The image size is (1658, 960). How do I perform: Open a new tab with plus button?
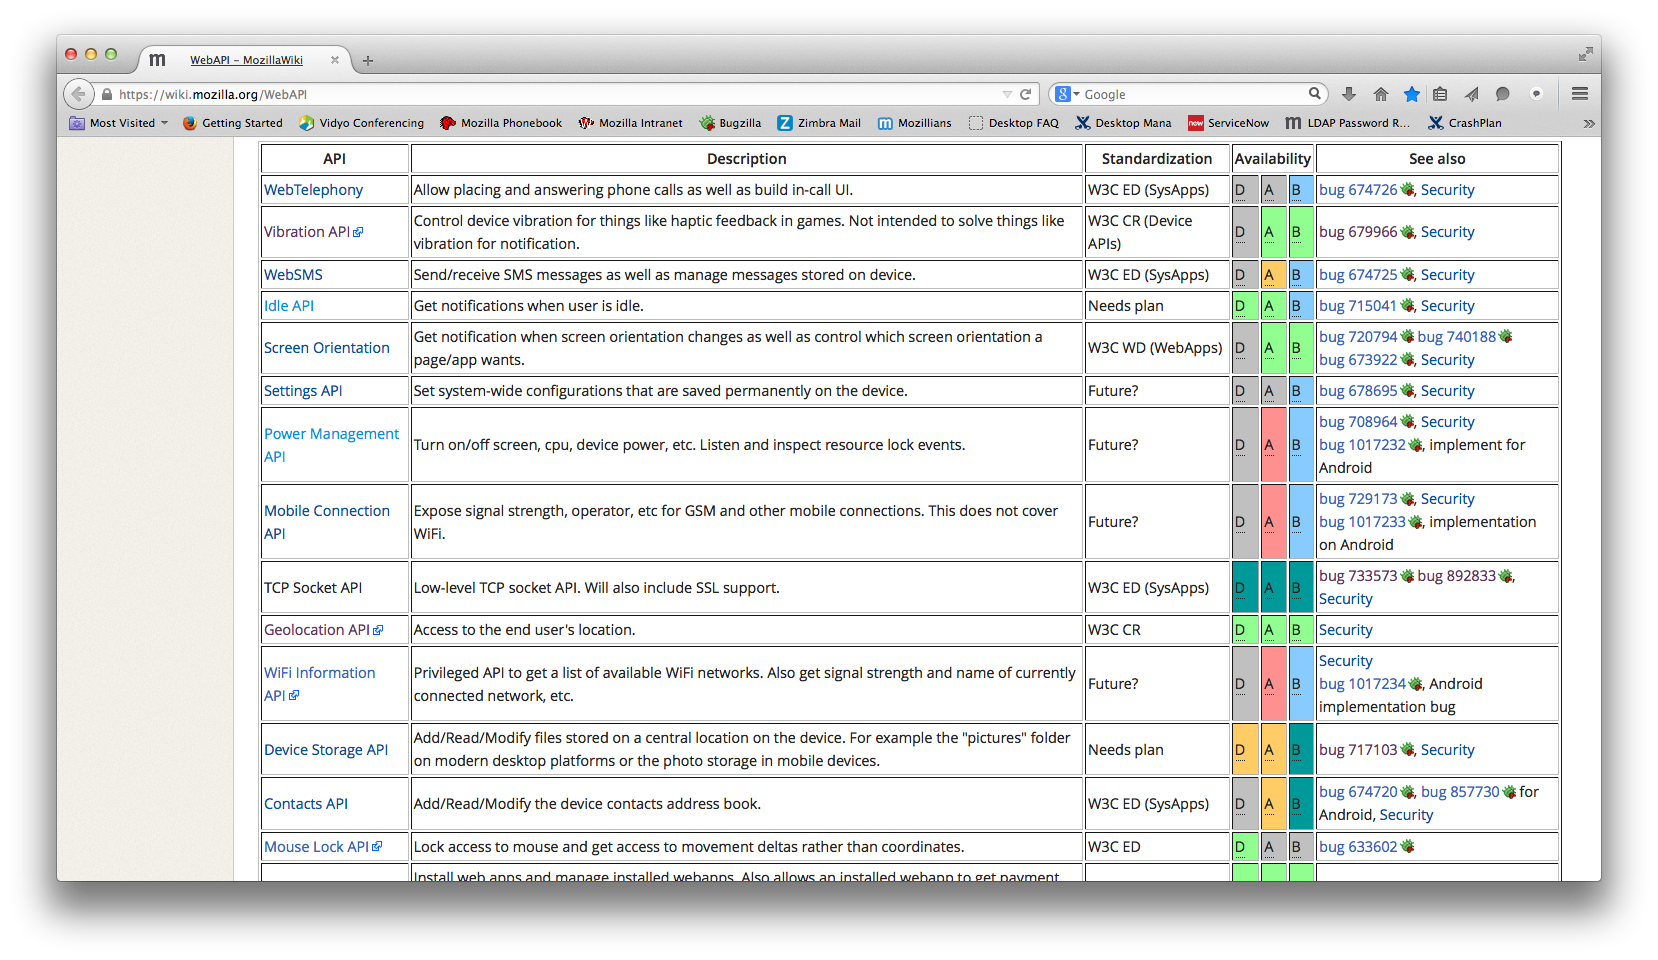coord(368,61)
